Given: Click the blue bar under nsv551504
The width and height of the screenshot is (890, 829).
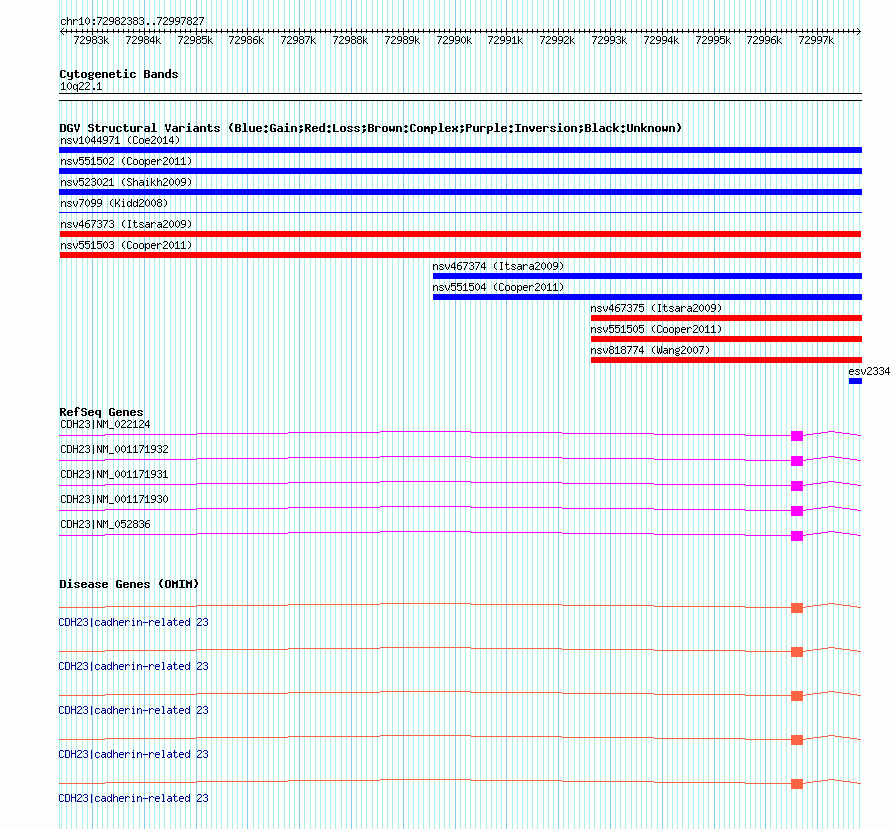Looking at the screenshot, I should [x=647, y=297].
